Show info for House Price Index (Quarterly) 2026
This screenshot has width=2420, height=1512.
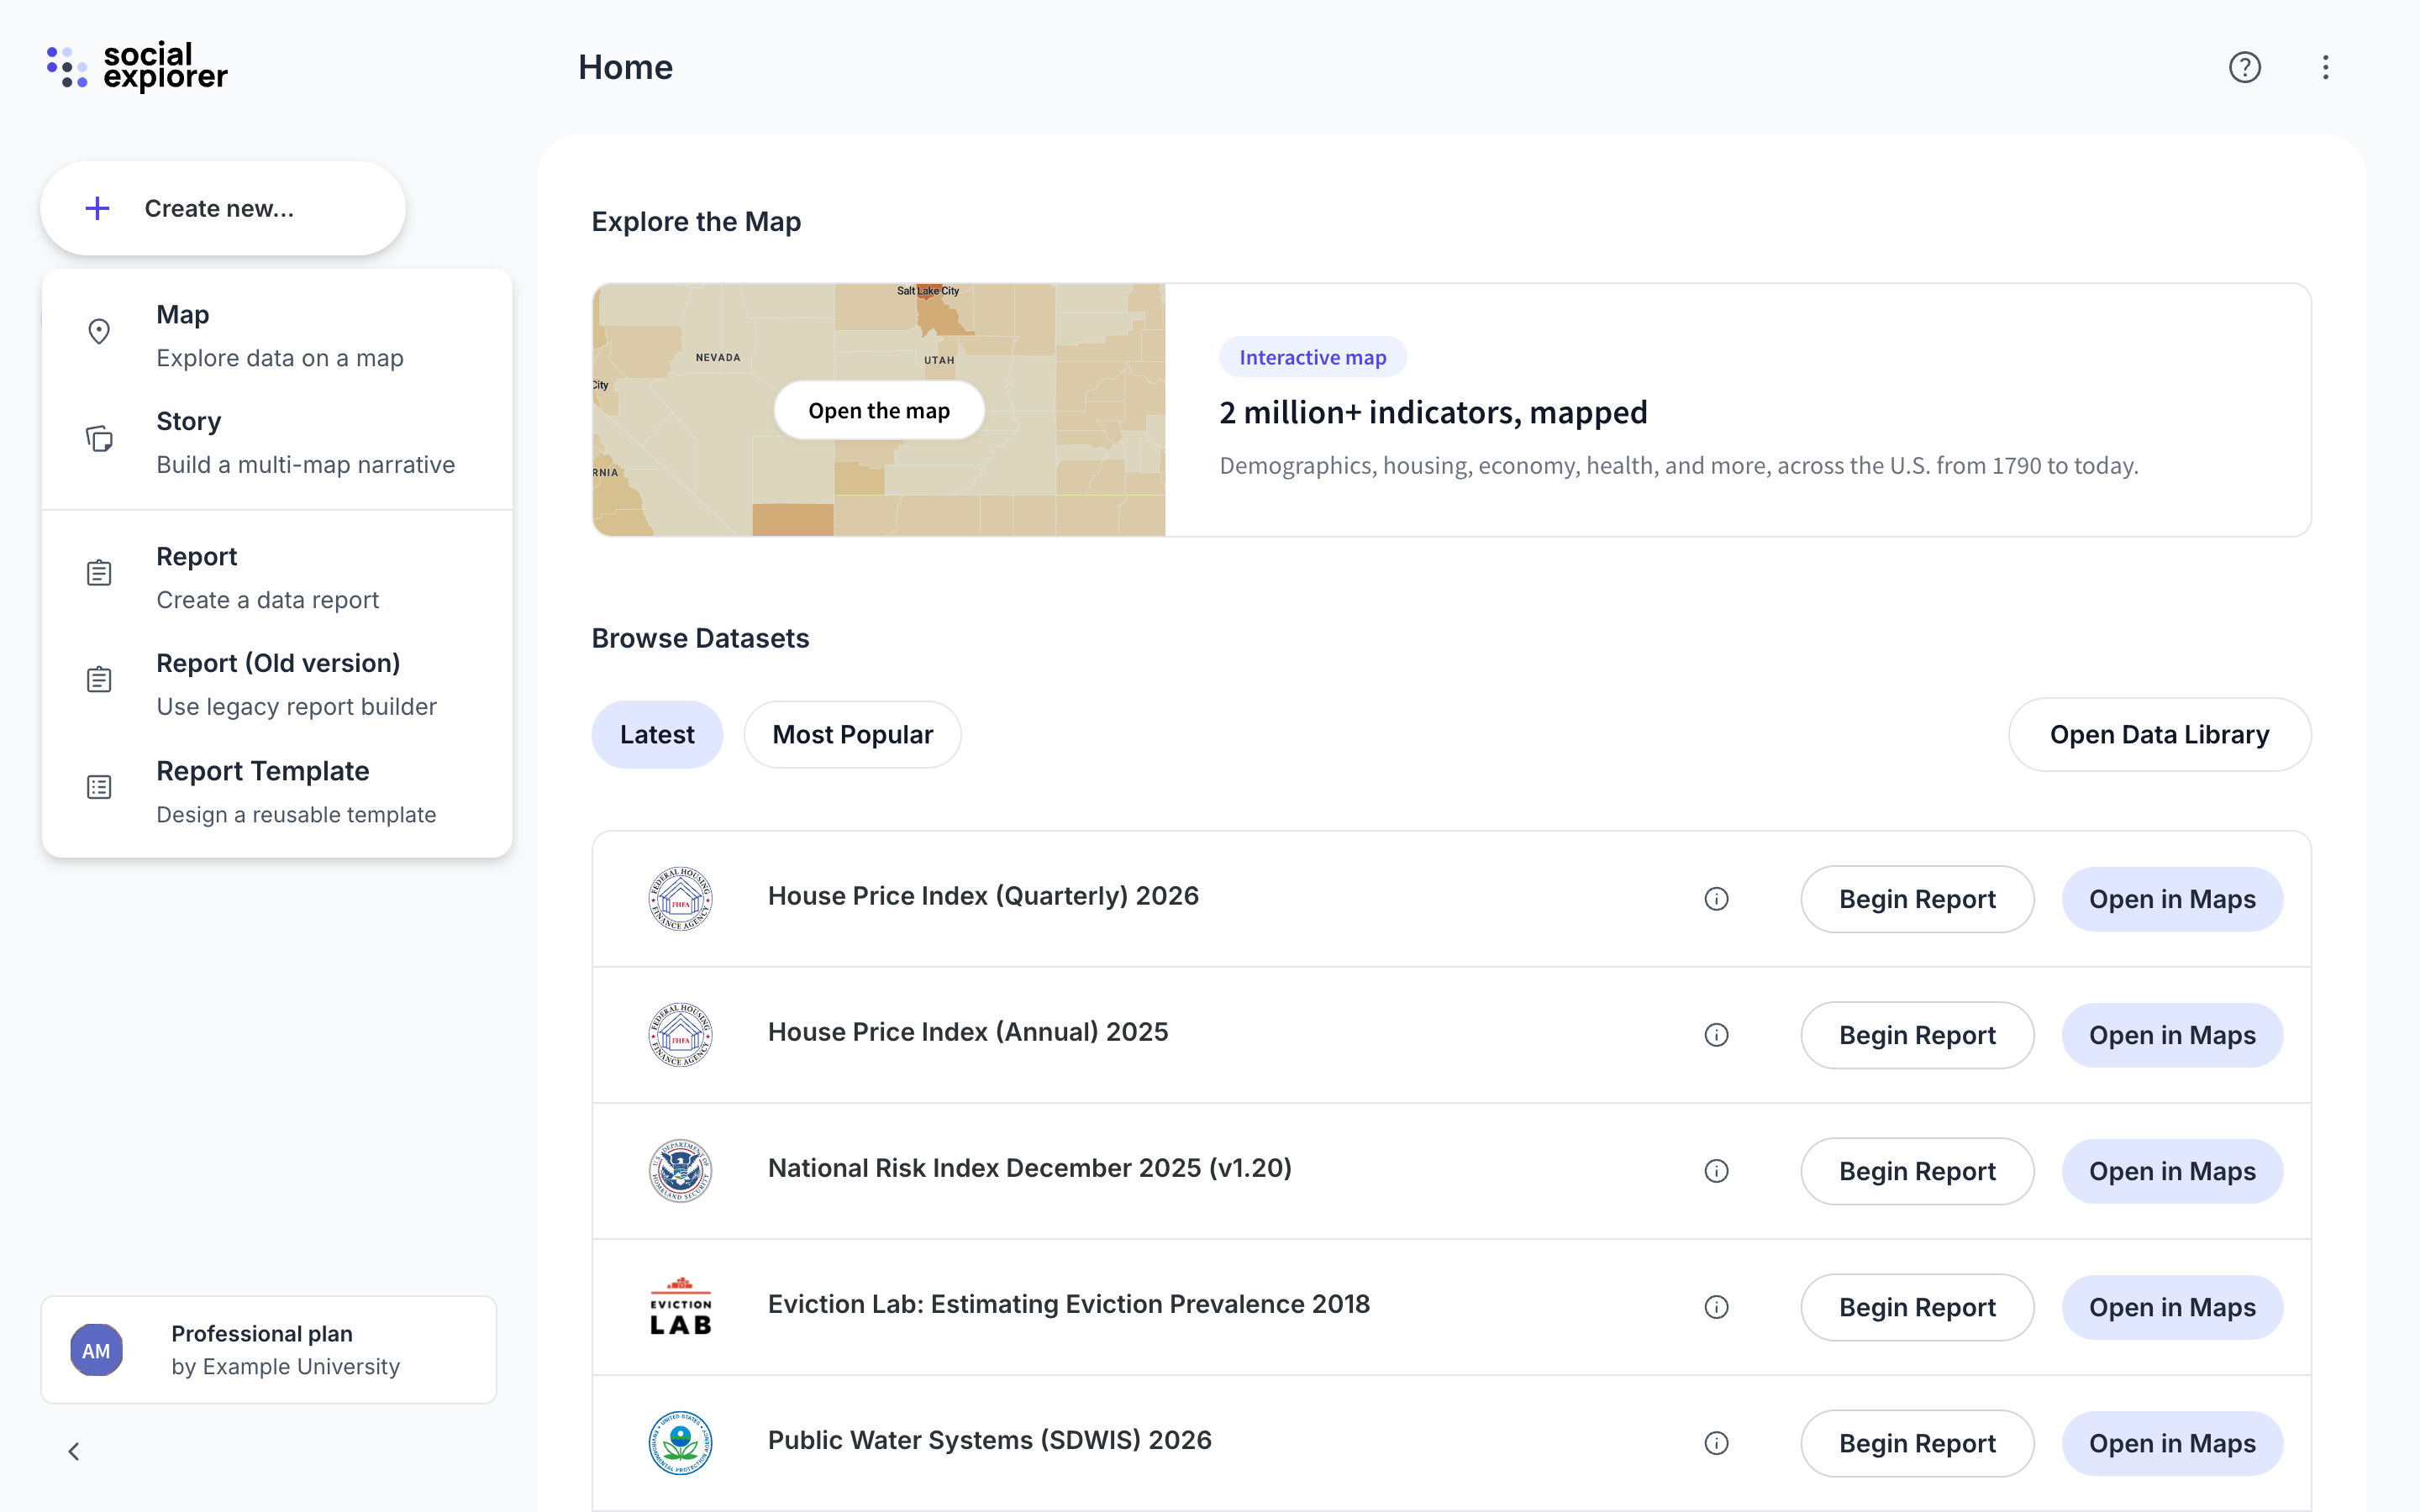click(x=1716, y=899)
